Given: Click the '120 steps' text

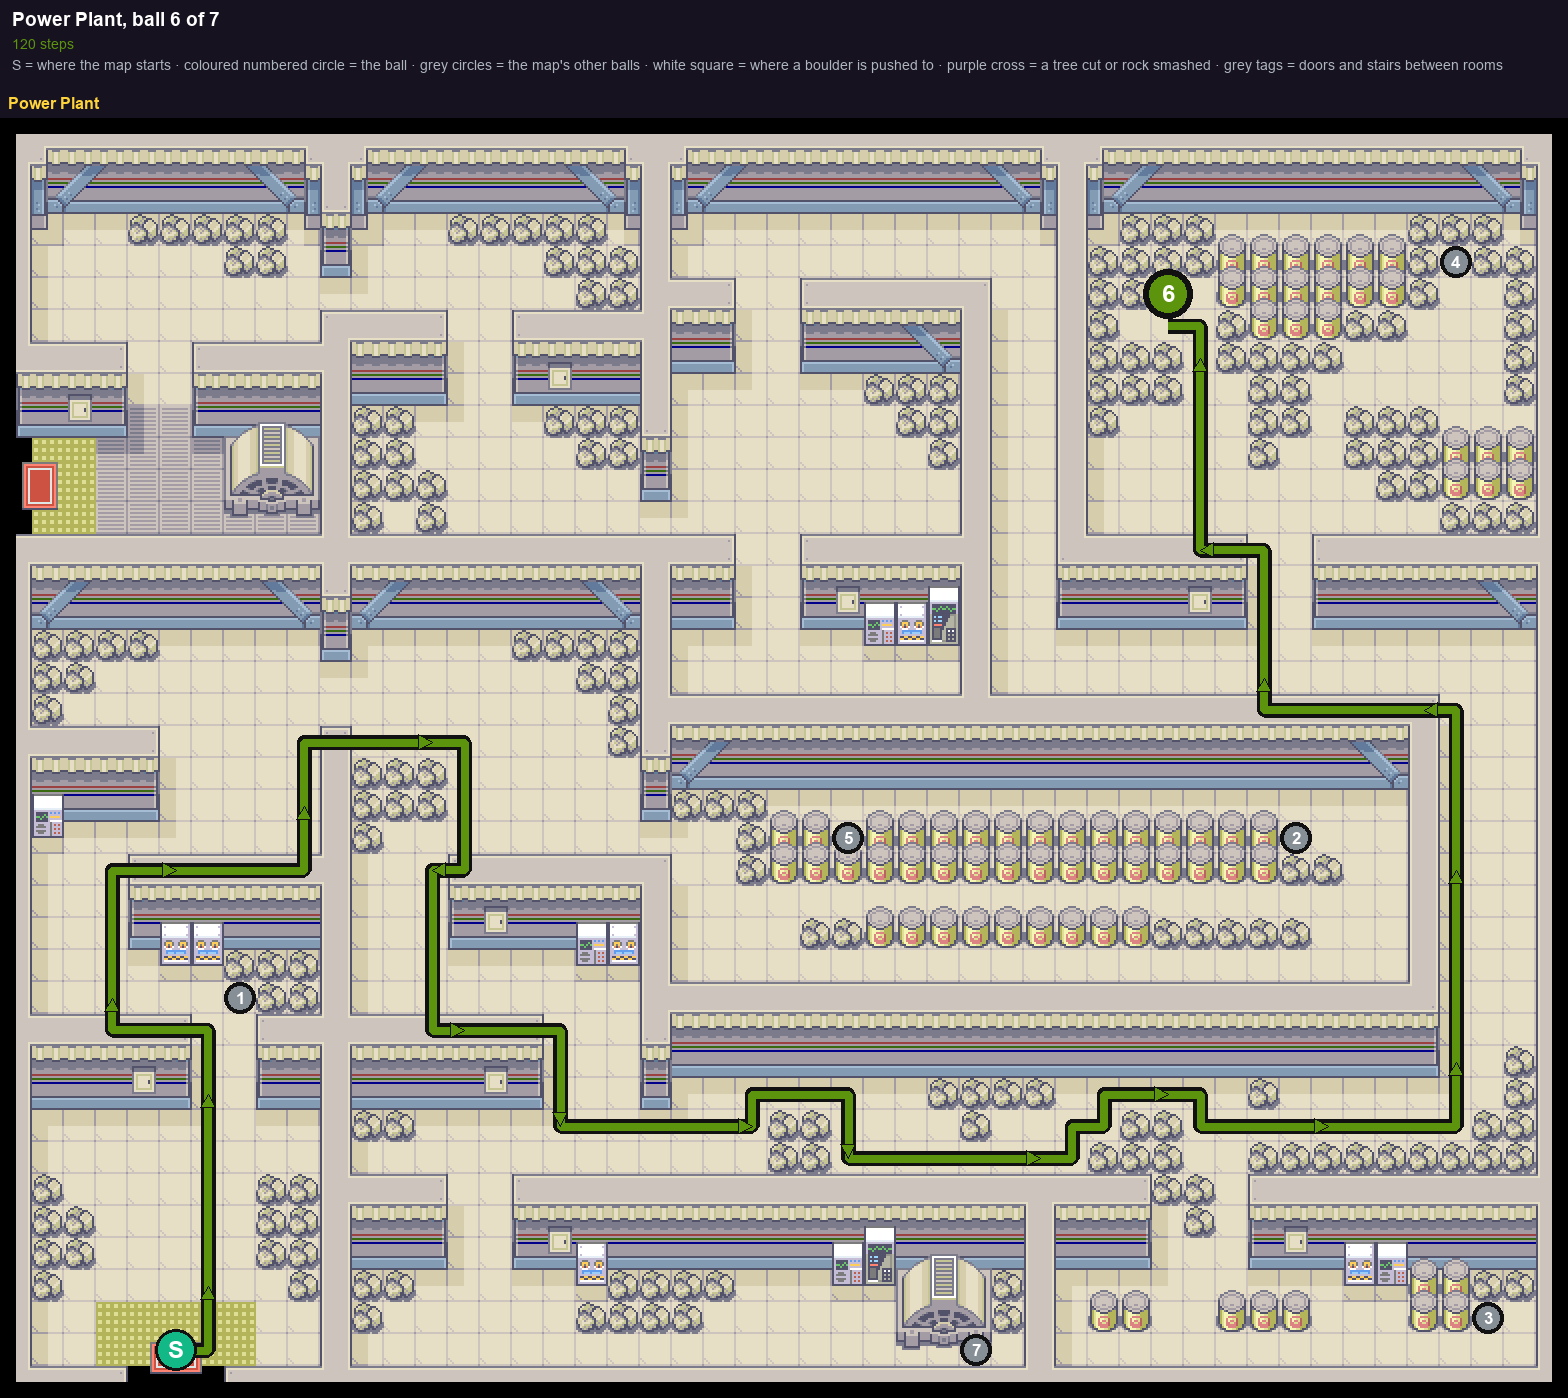Looking at the screenshot, I should (x=43, y=44).
